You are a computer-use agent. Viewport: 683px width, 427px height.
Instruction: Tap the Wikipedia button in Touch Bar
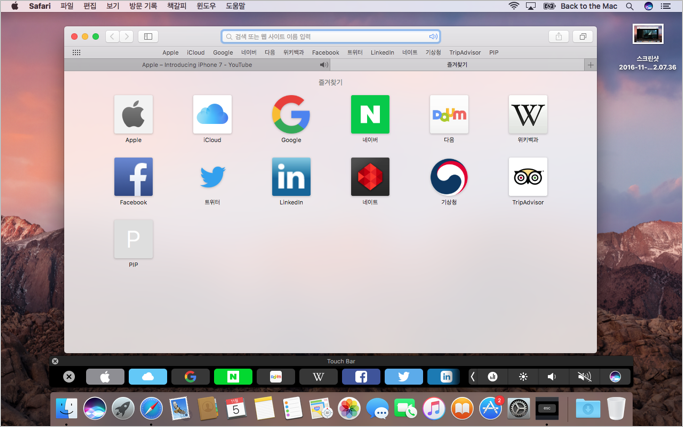pyautogui.click(x=318, y=376)
